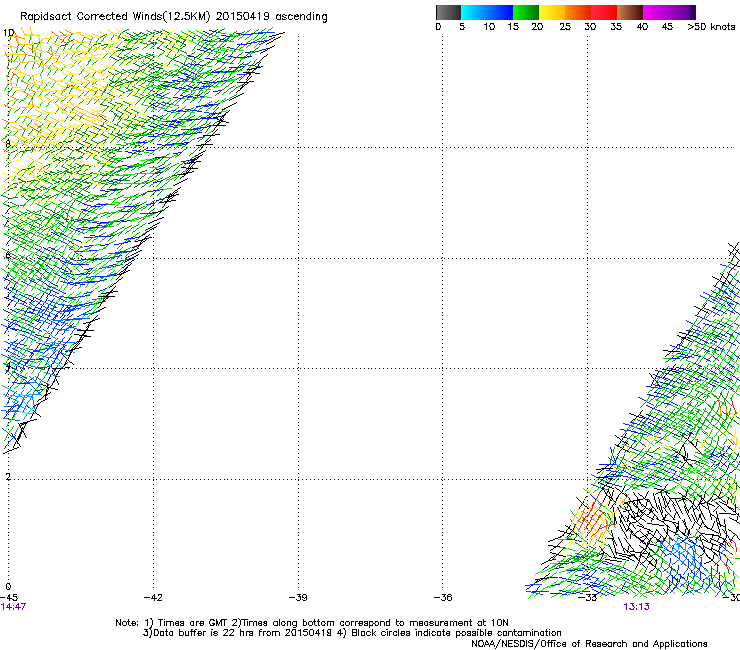This screenshot has height=650, width=740.
Task: Click the brown 35-40 knots color band
Action: (630, 12)
